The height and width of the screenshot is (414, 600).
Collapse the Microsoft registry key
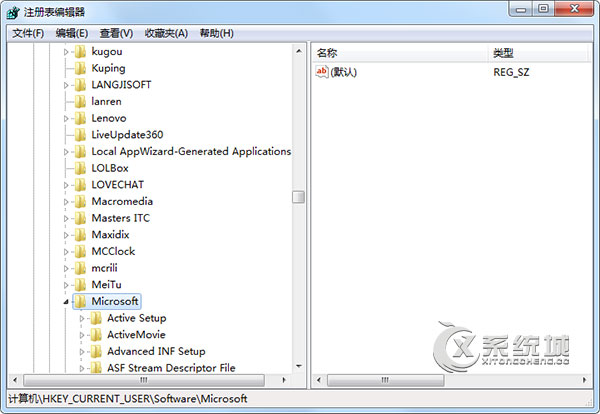[66, 302]
